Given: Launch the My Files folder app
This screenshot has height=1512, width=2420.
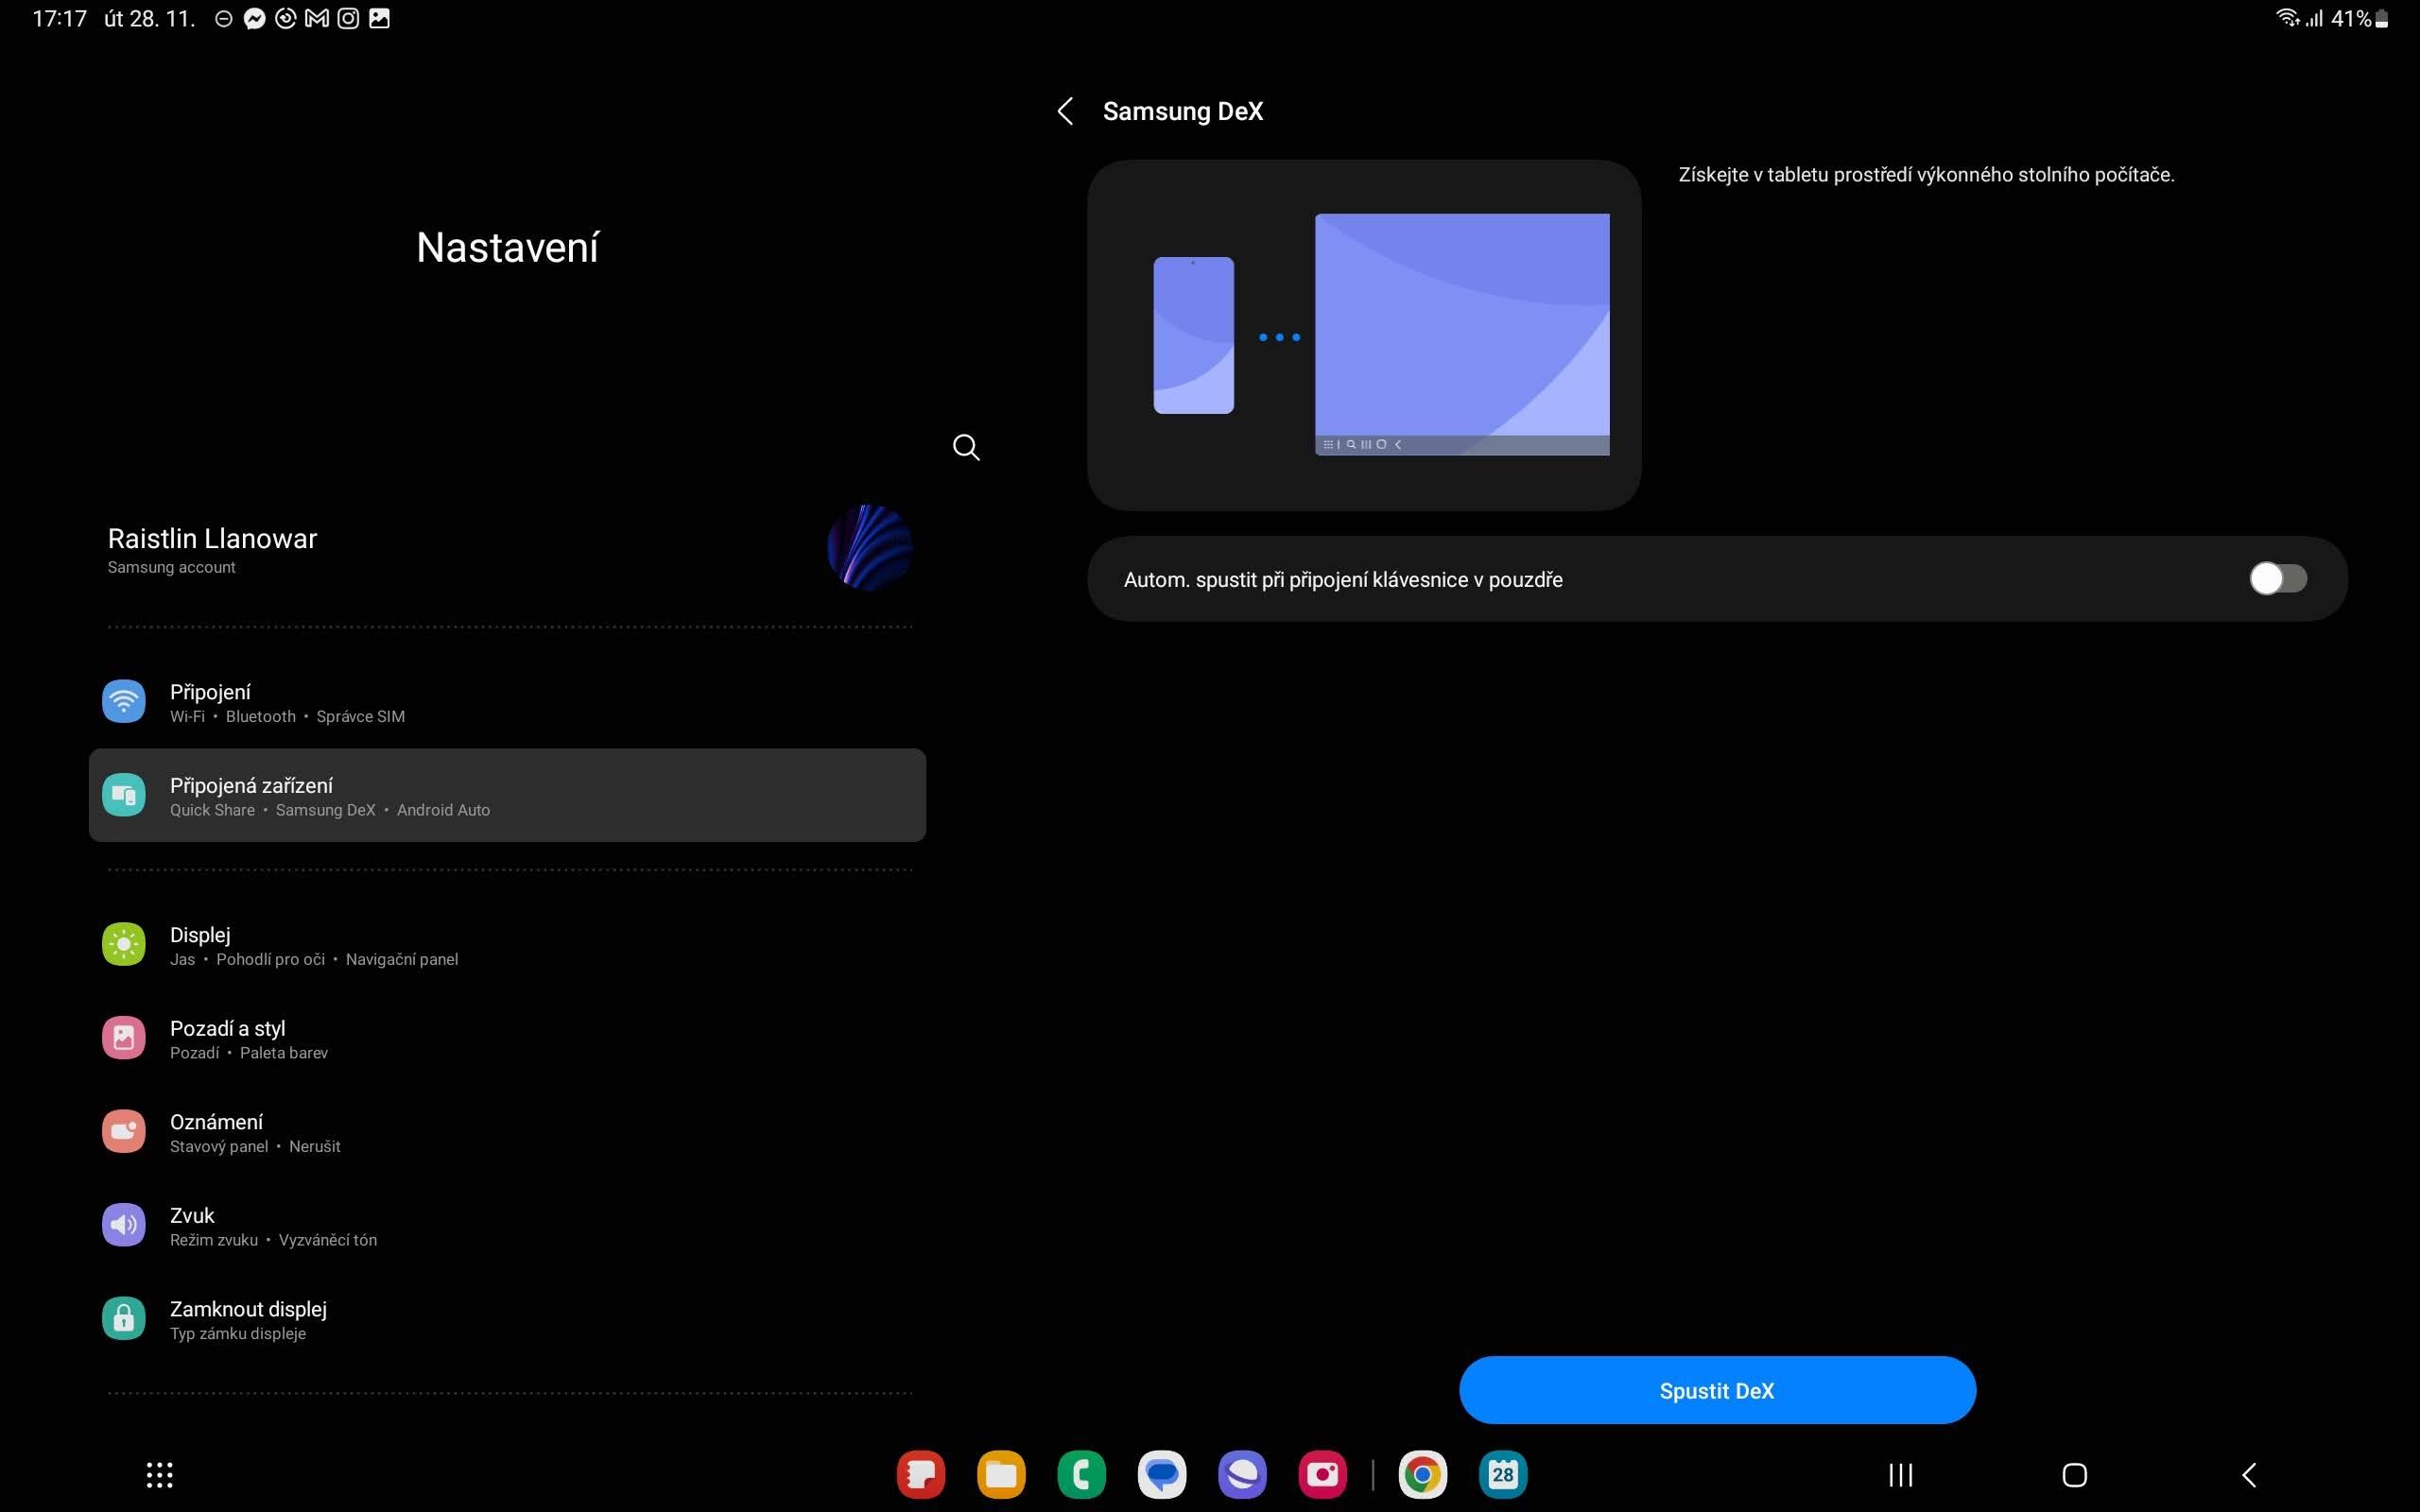Looking at the screenshot, I should (x=1001, y=1474).
